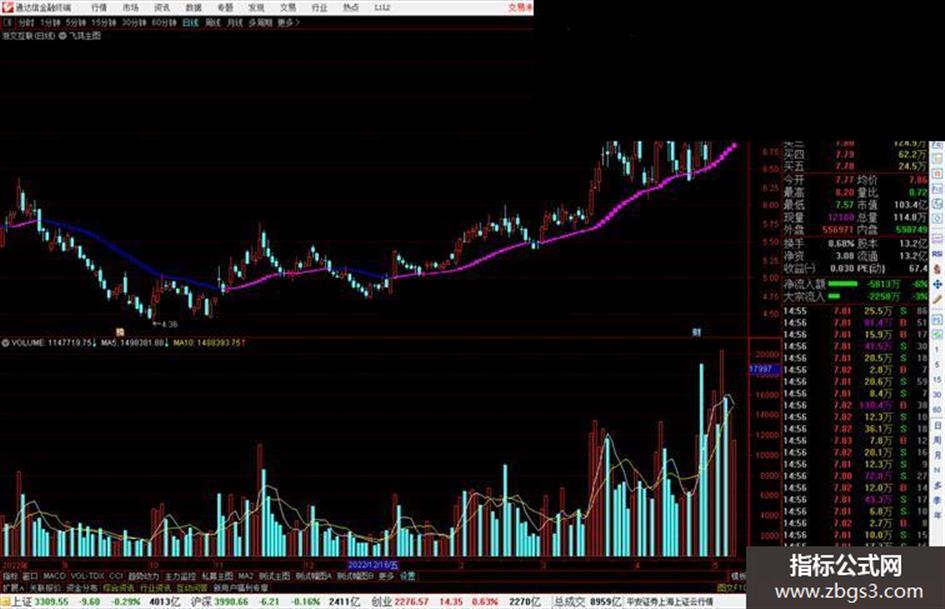Select the 月线 period tab in top bar
The width and height of the screenshot is (945, 609).
(x=234, y=22)
